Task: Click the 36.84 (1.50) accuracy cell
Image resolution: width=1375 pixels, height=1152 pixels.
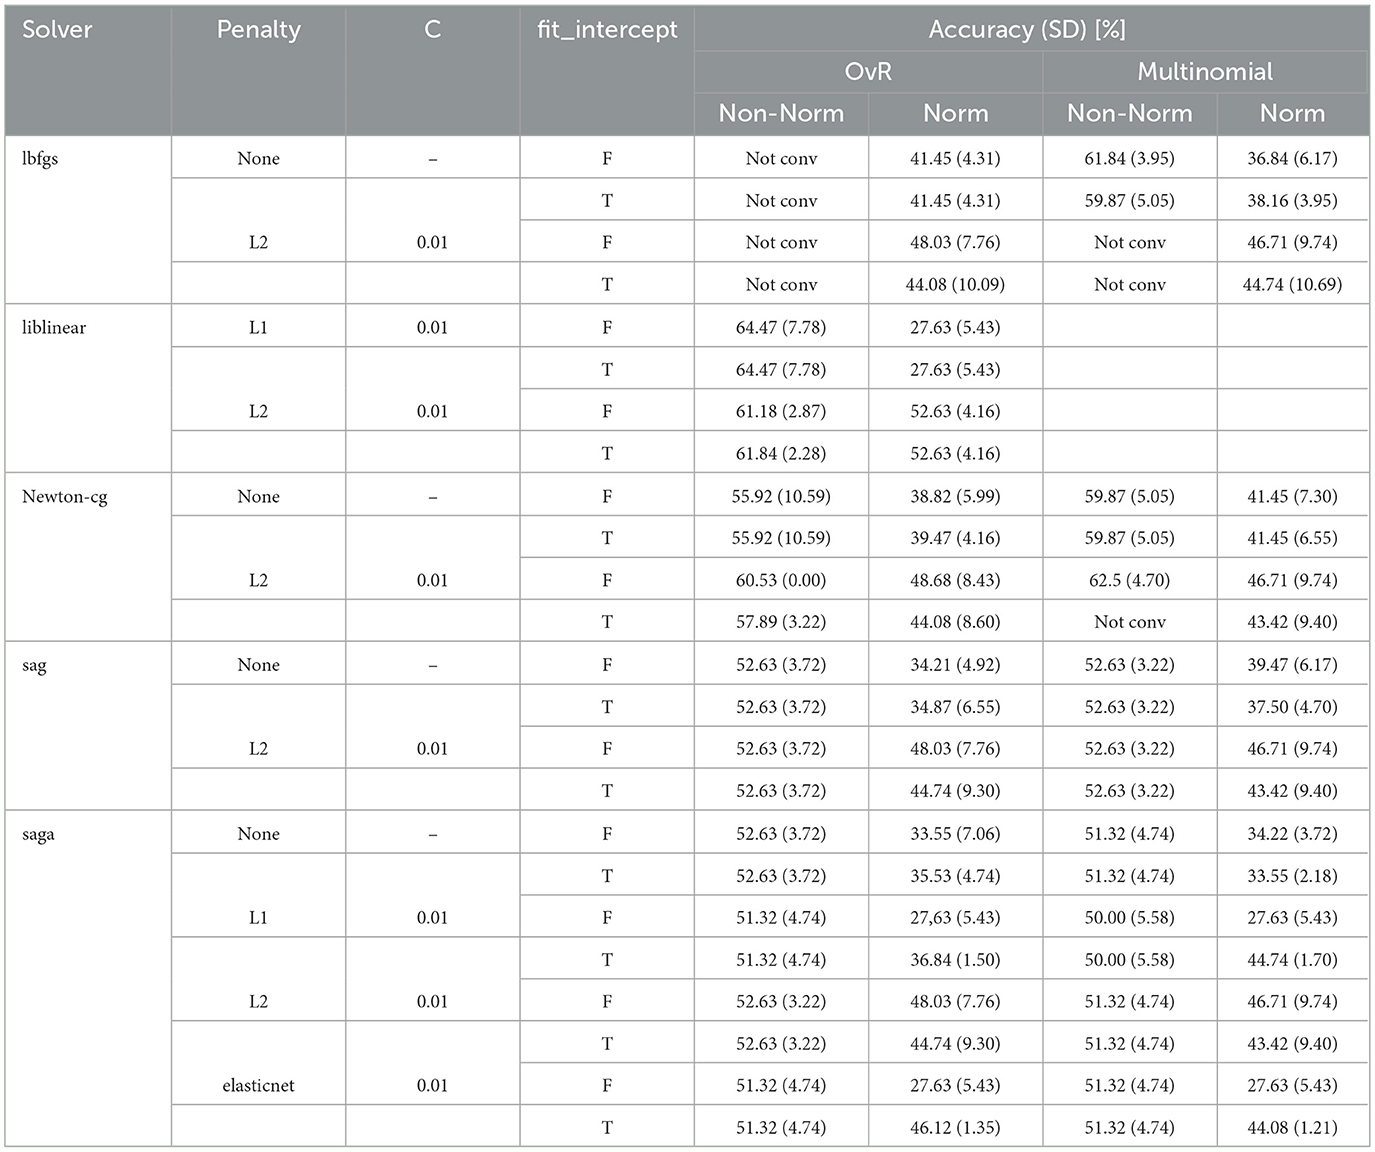Action: 955,960
